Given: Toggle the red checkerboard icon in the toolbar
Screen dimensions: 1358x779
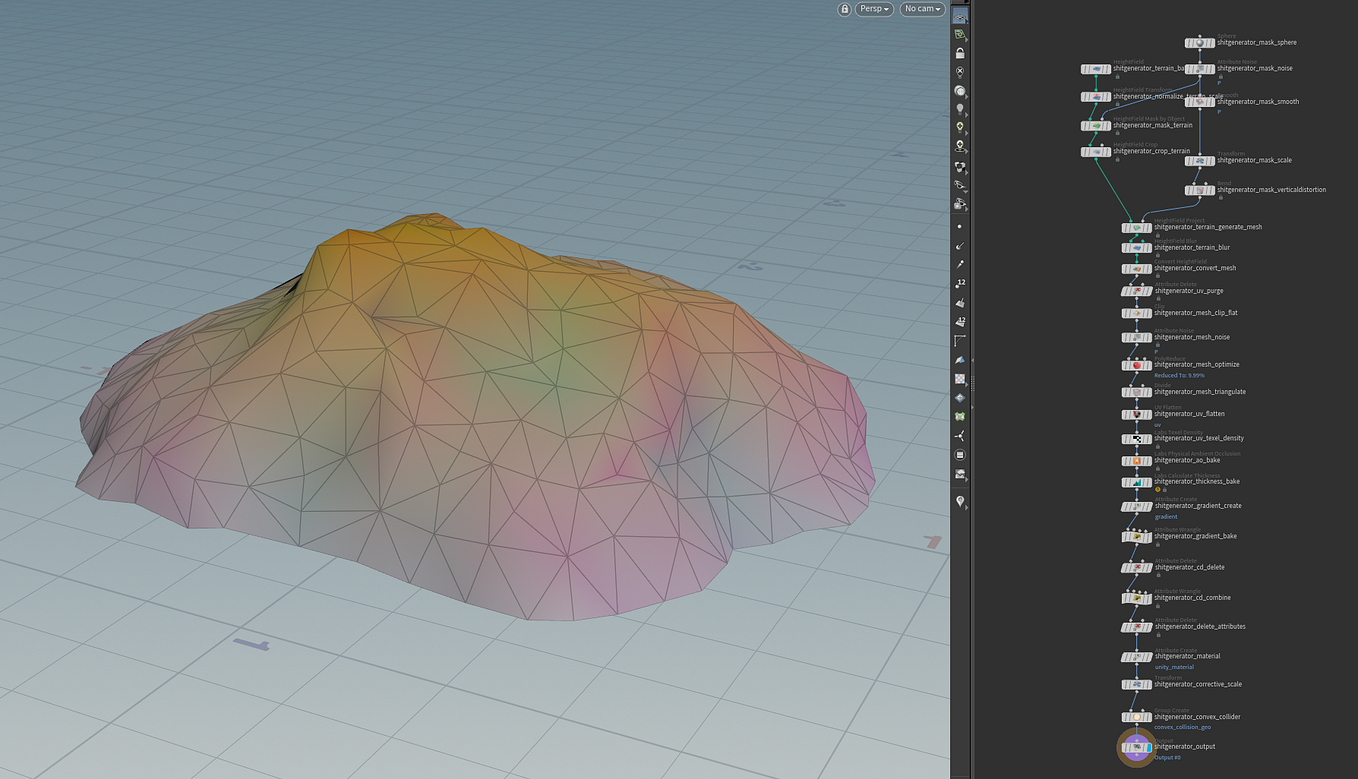Looking at the screenshot, I should [x=960, y=379].
